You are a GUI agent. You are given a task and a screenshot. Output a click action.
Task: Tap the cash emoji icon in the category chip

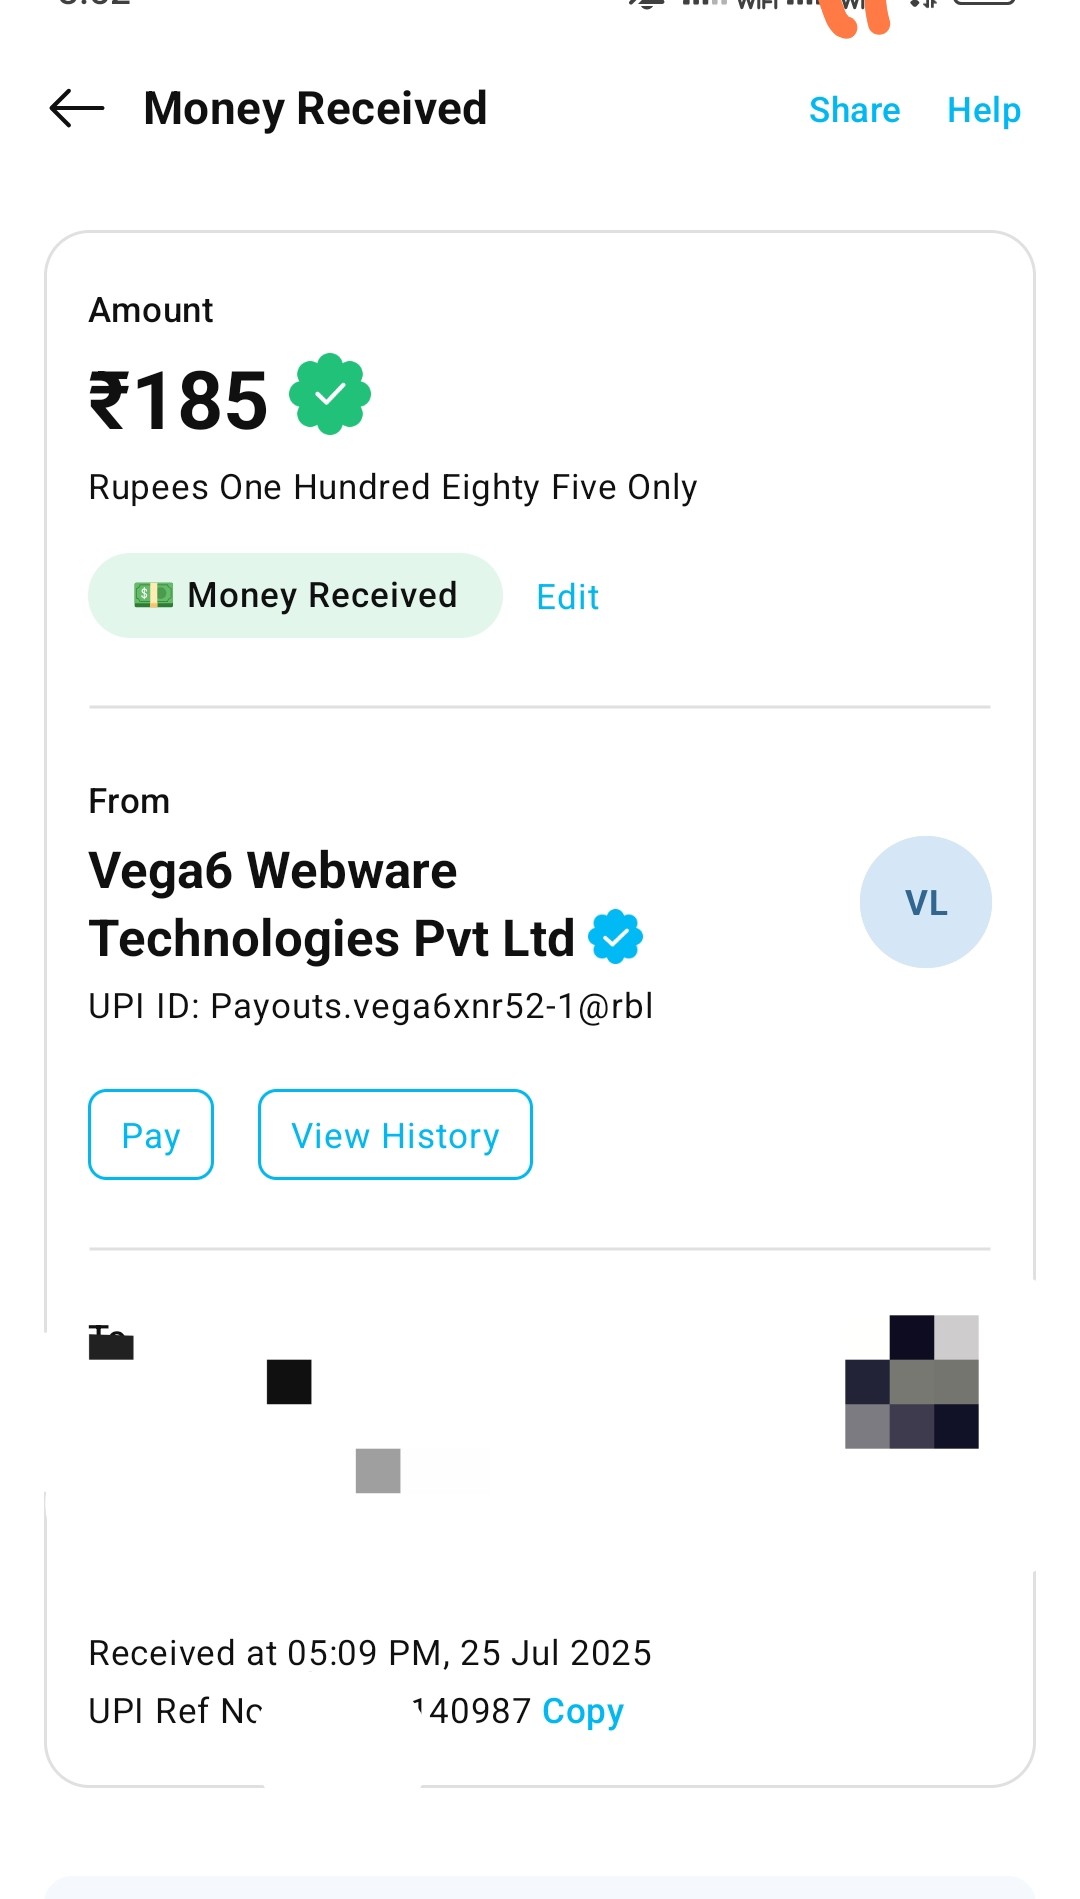pos(154,596)
